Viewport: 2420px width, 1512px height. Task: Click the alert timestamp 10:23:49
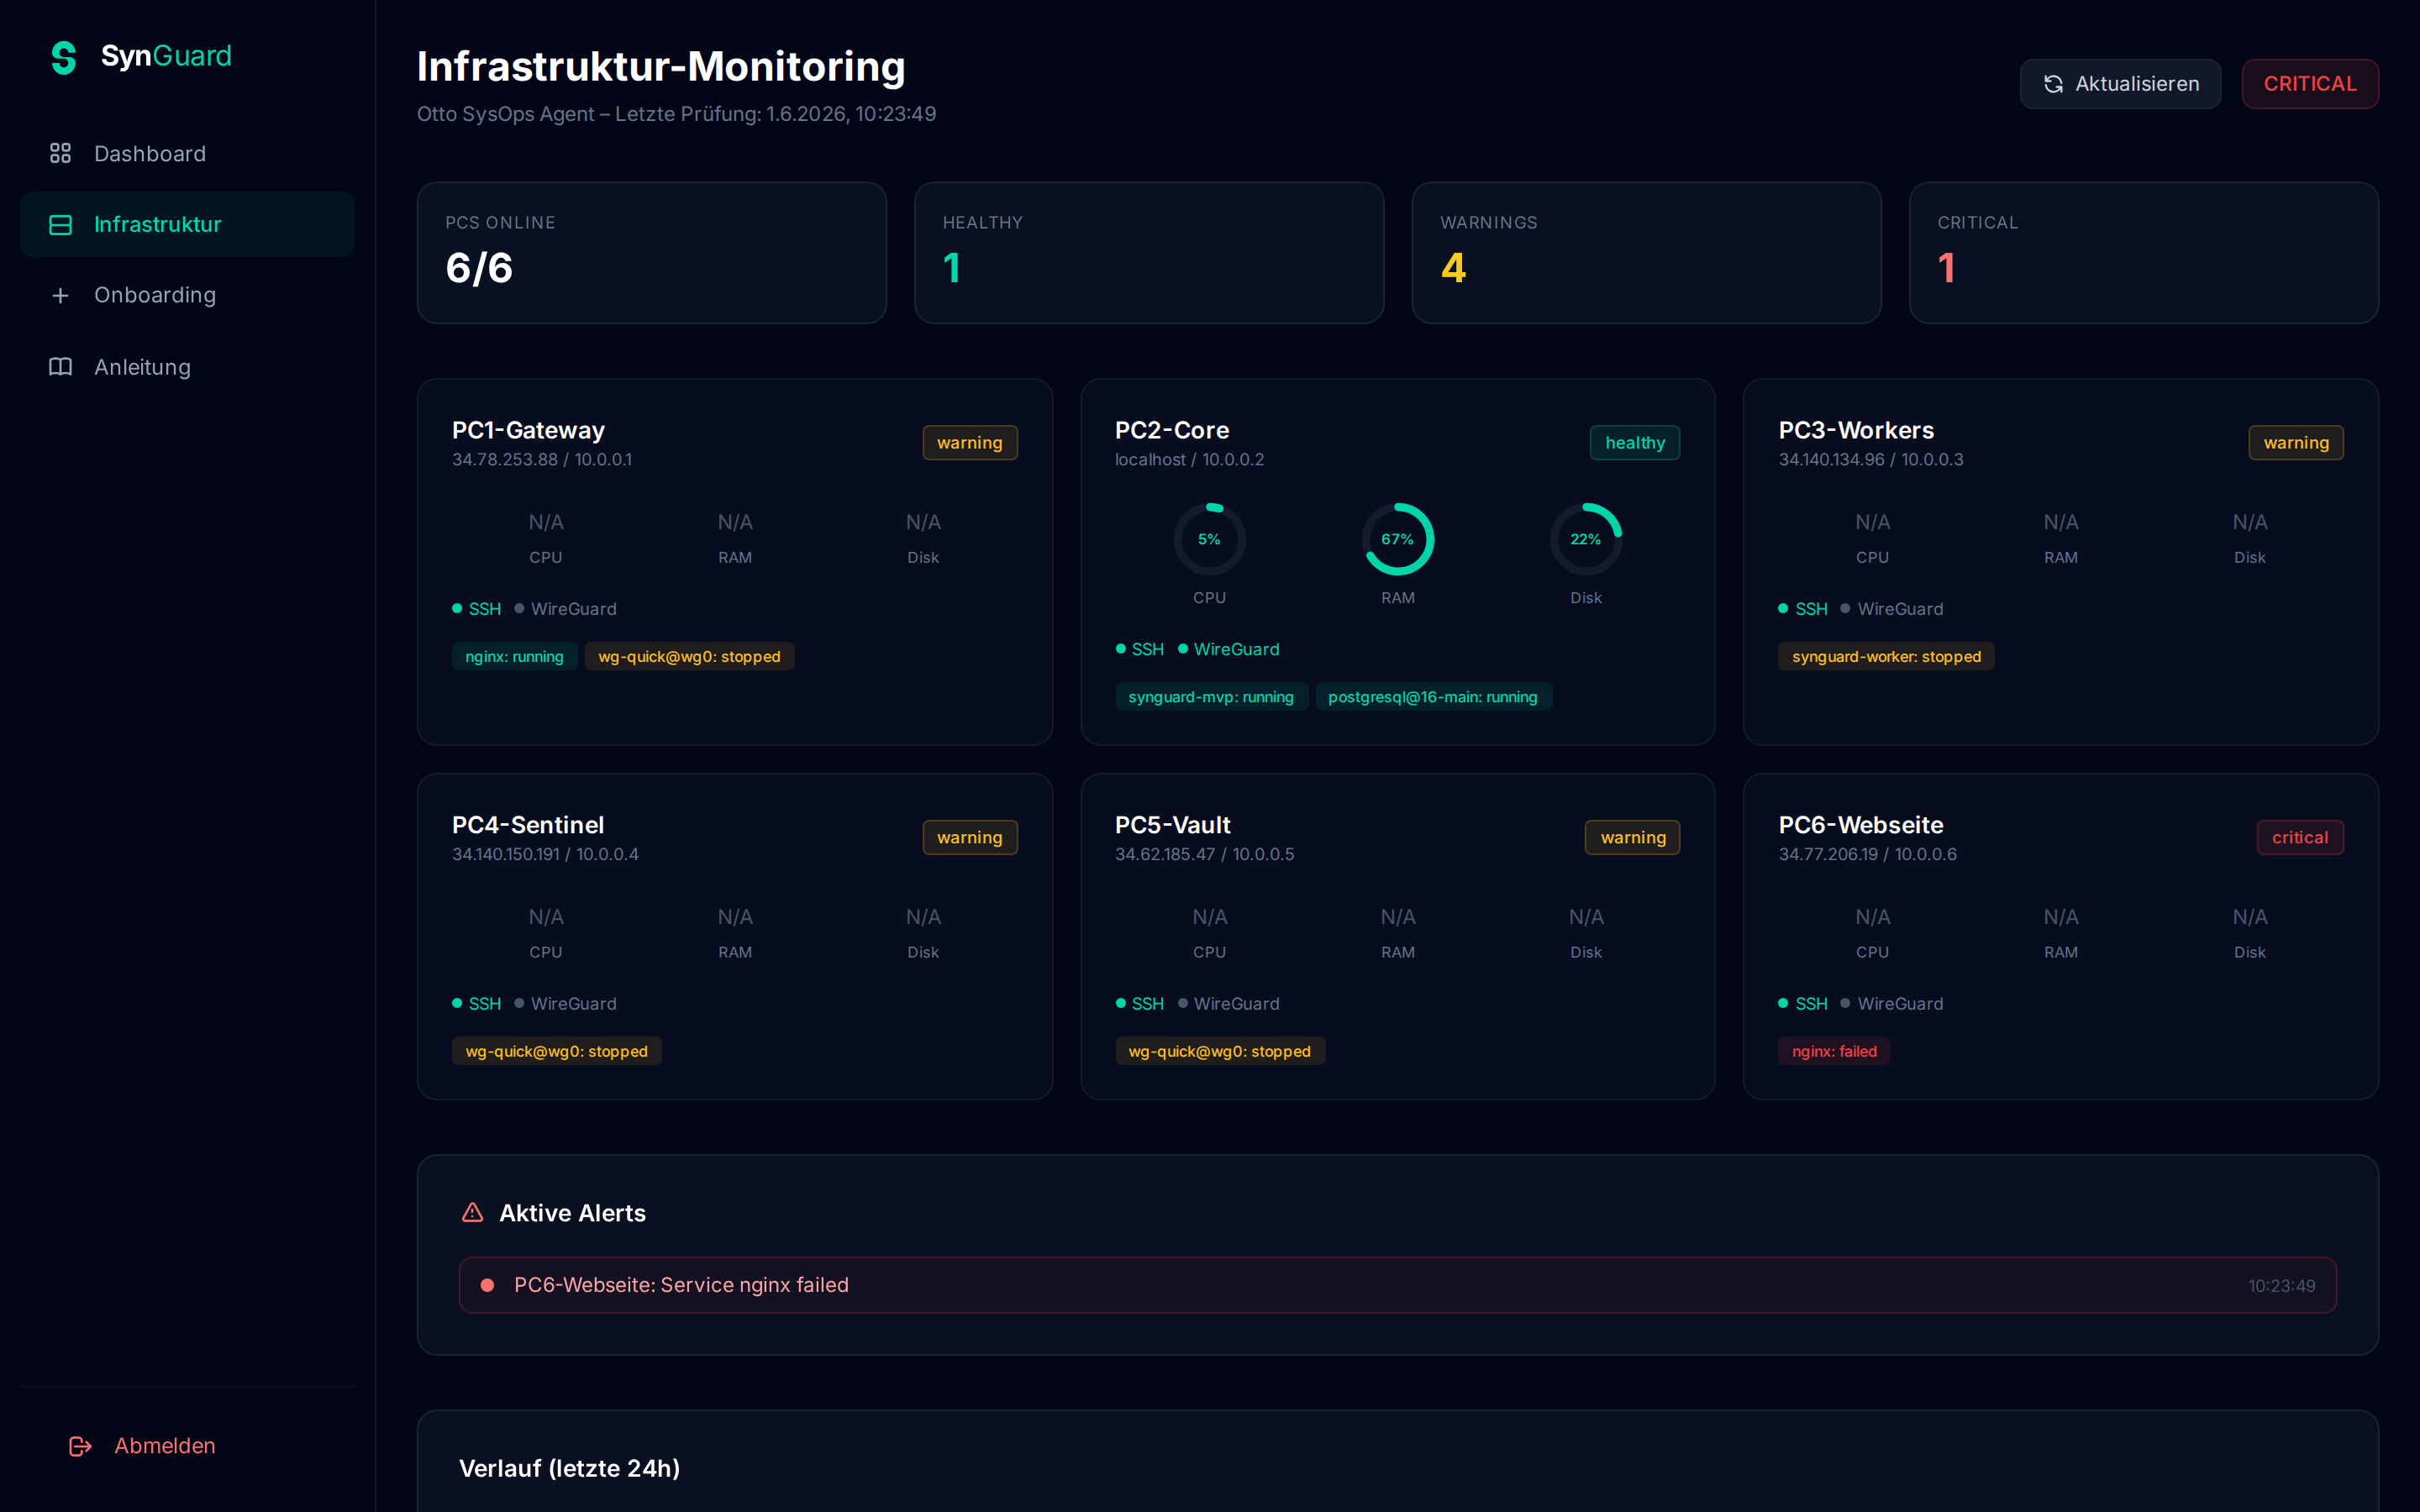point(2281,1286)
